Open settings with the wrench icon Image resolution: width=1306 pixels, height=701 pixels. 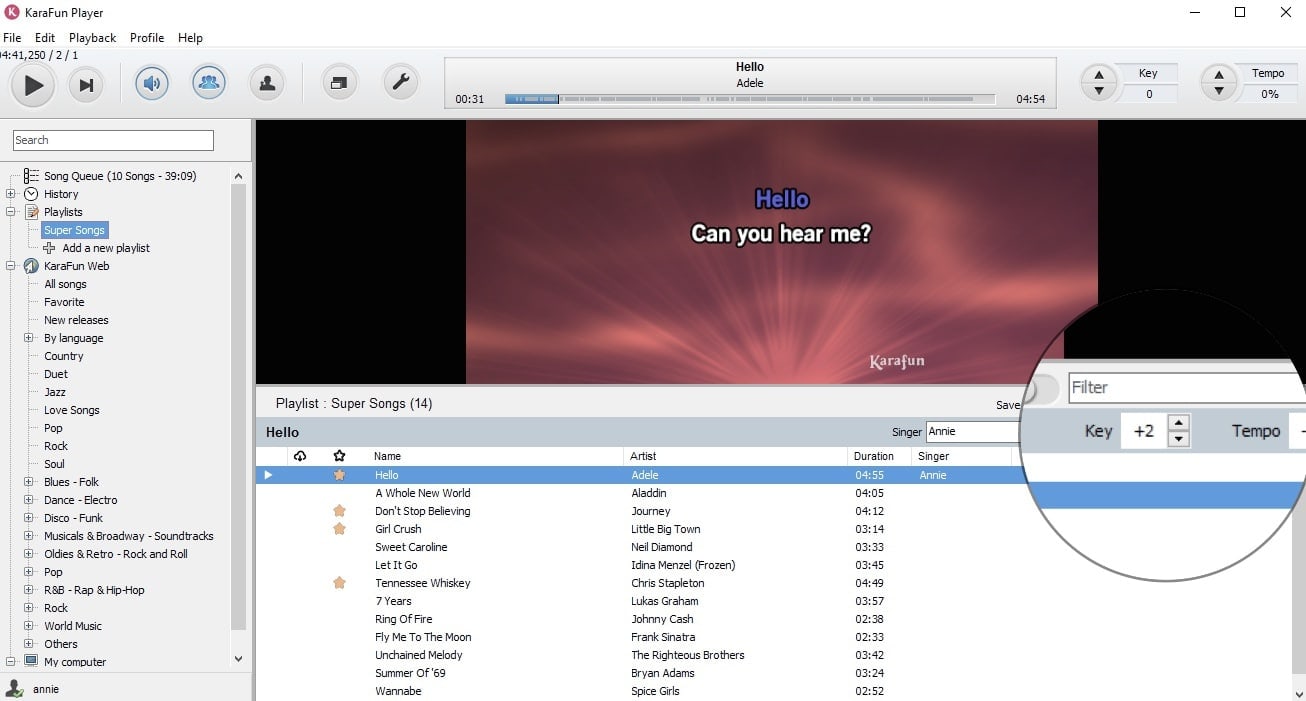tap(400, 83)
